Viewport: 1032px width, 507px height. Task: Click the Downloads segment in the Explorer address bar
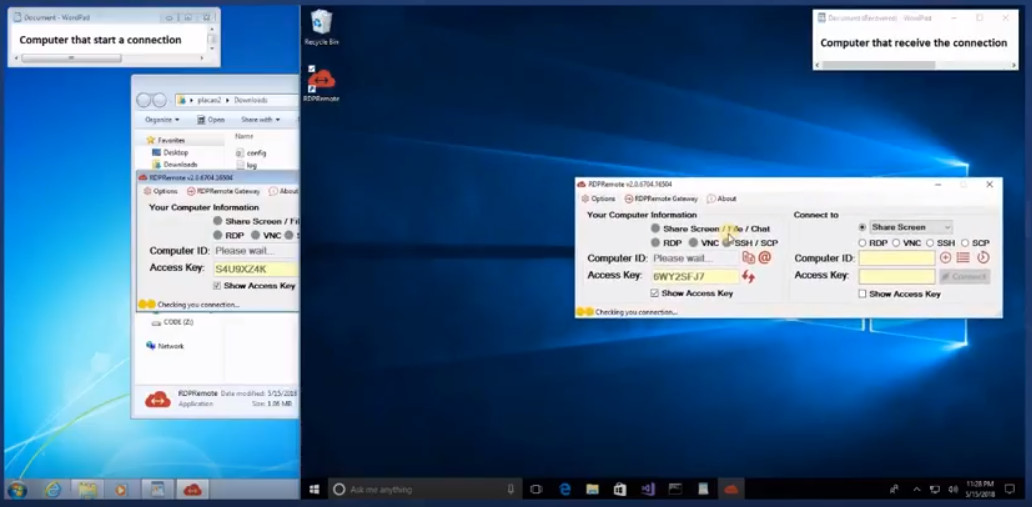point(251,100)
